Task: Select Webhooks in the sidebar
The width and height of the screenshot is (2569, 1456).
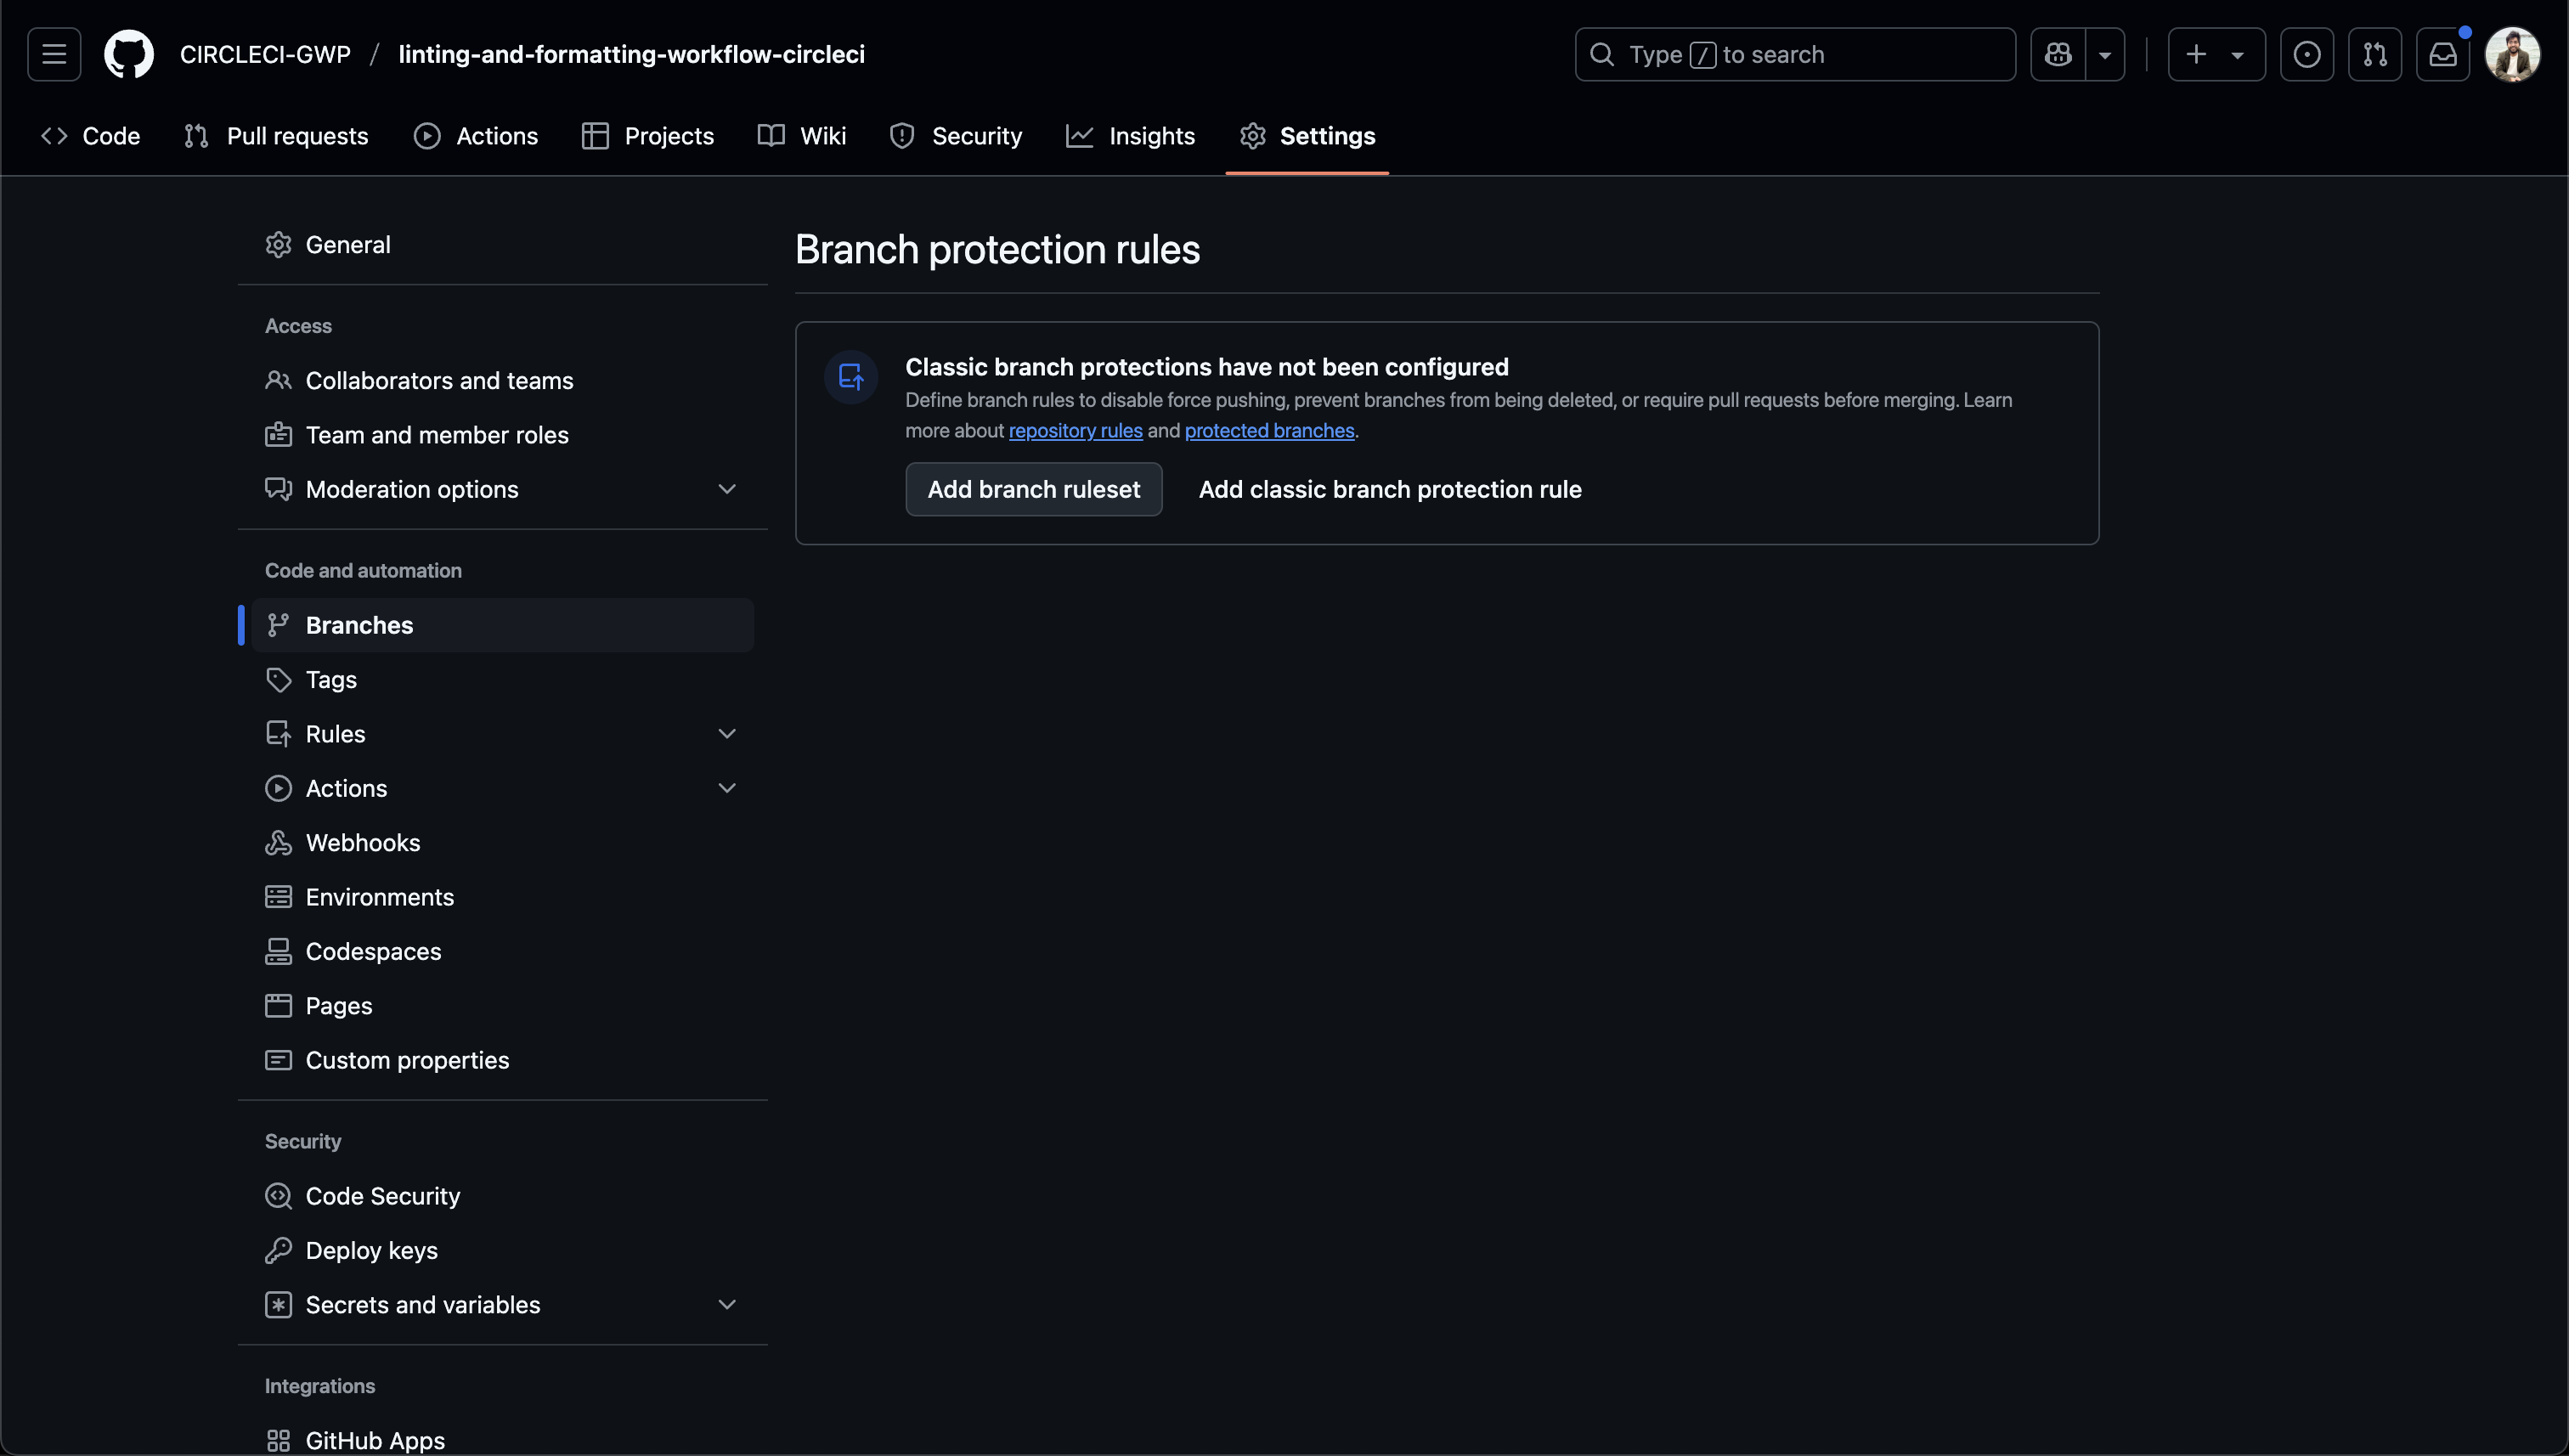Action: pyautogui.click(x=362, y=842)
